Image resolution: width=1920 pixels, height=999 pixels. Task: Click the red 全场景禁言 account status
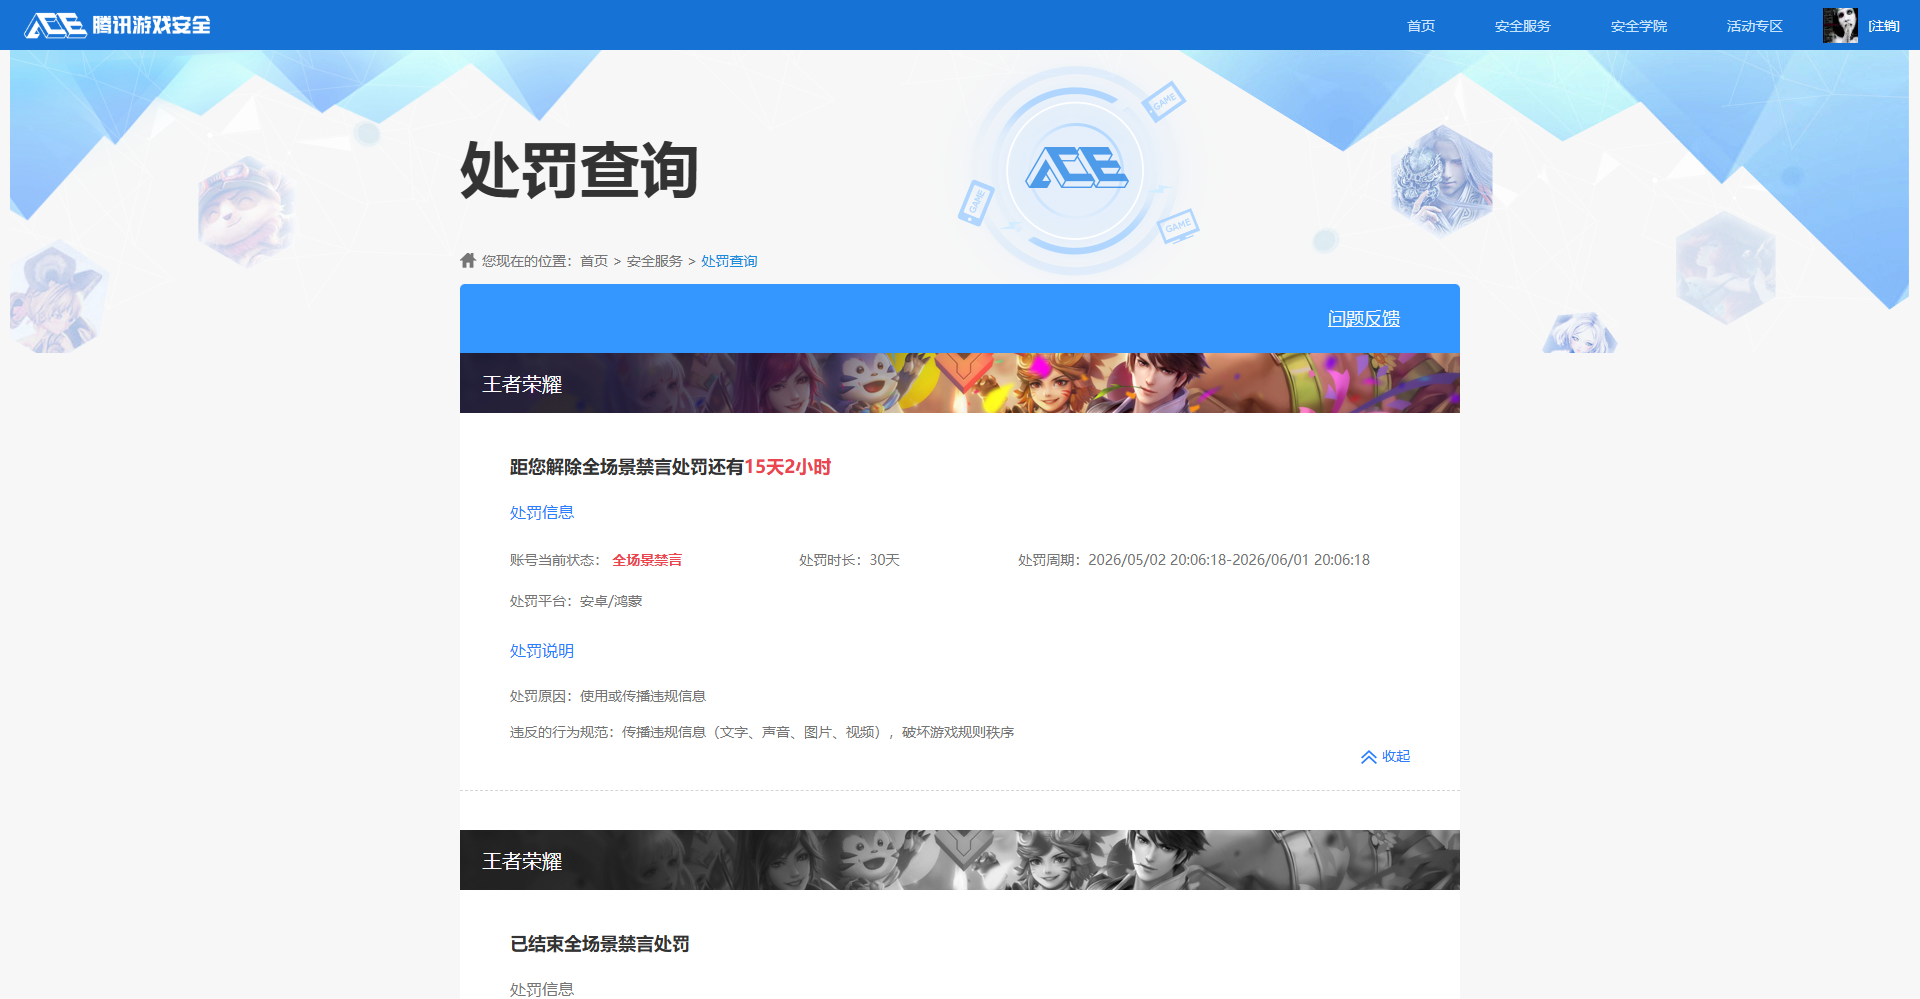pyautogui.click(x=647, y=560)
